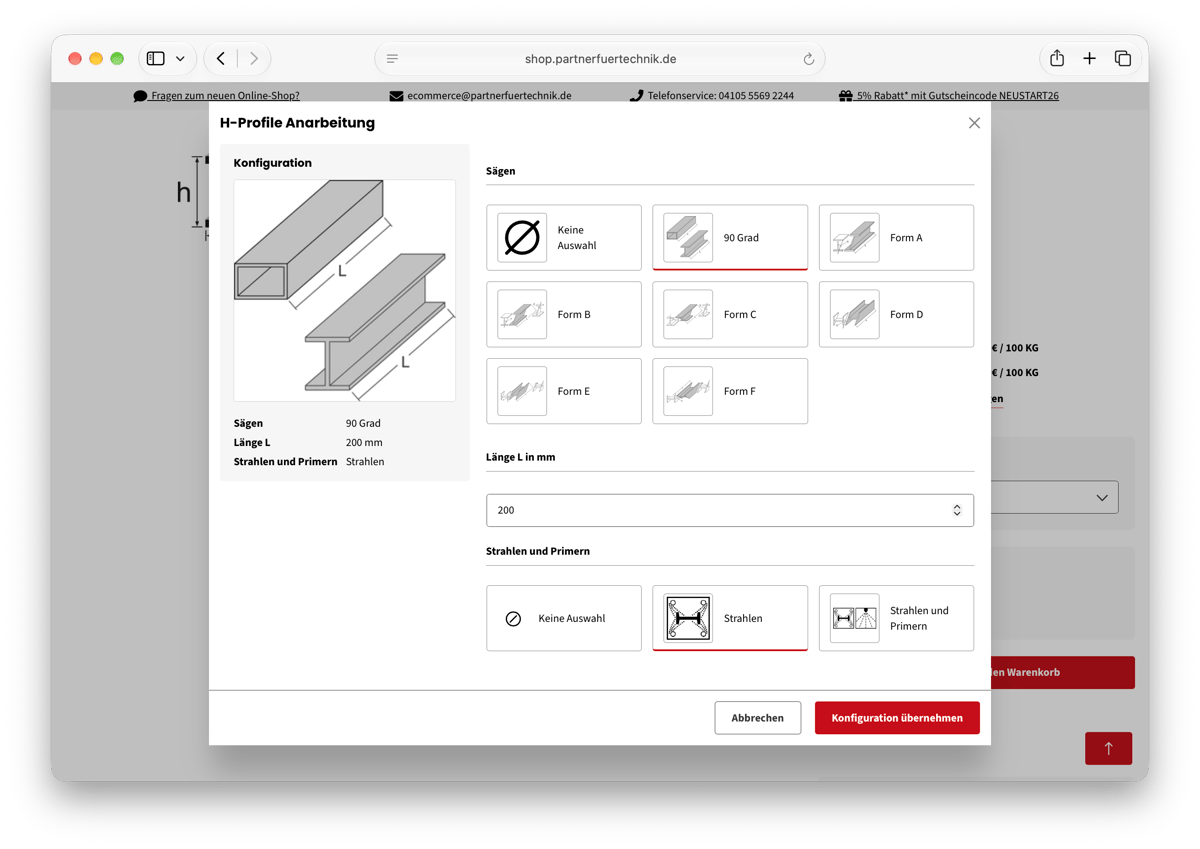The height and width of the screenshot is (849, 1200).
Task: Click the gift icon beside Rabatt
Action: click(846, 96)
